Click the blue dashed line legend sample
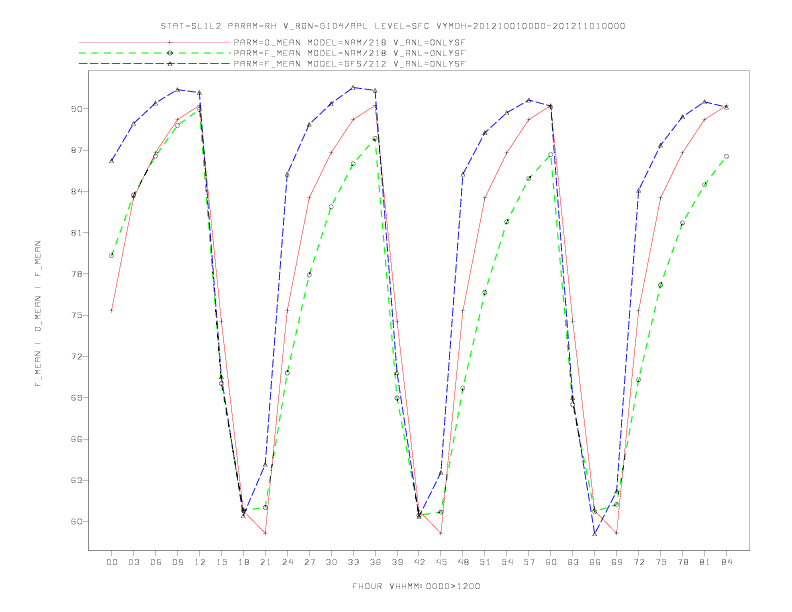The image size is (792, 612). [x=155, y=64]
